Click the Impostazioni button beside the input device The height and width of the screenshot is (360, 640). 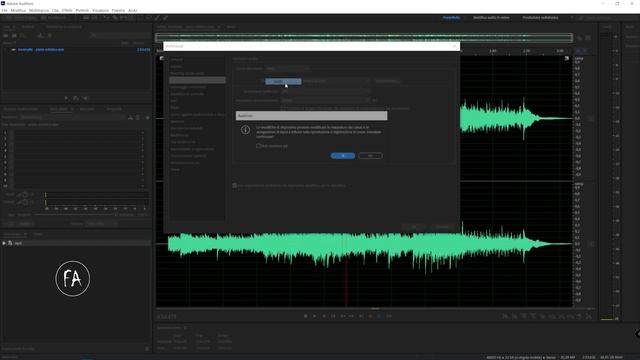click(x=387, y=81)
